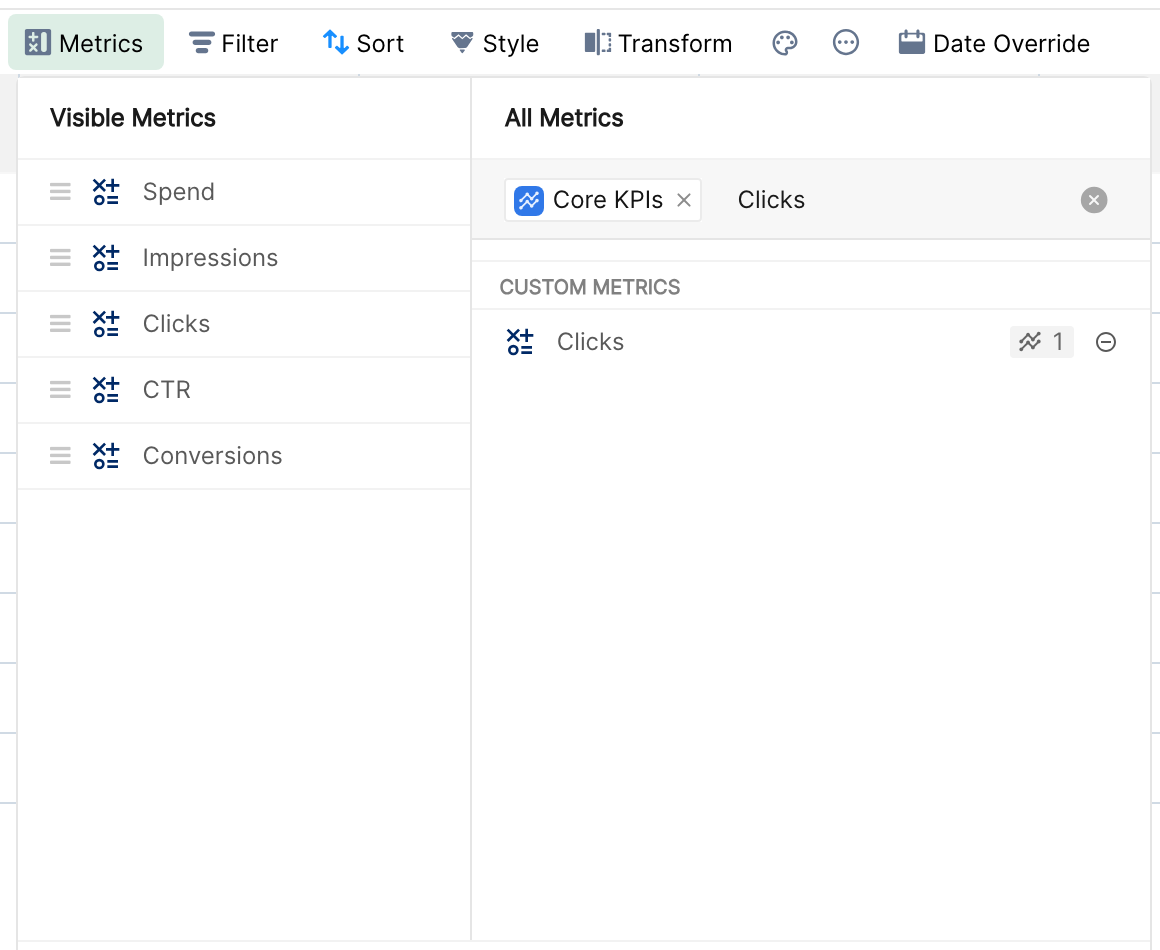
Task: Click the custom metric icon in All Metrics
Action: click(520, 342)
